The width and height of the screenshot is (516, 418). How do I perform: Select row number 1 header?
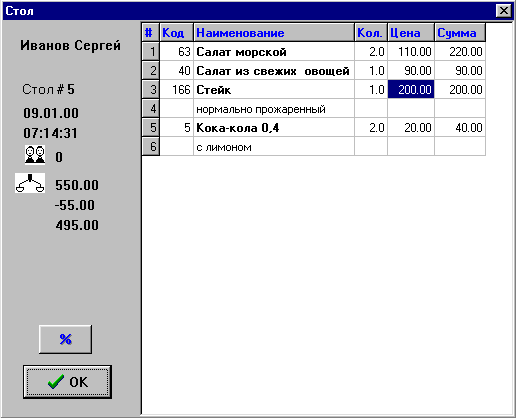[151, 52]
